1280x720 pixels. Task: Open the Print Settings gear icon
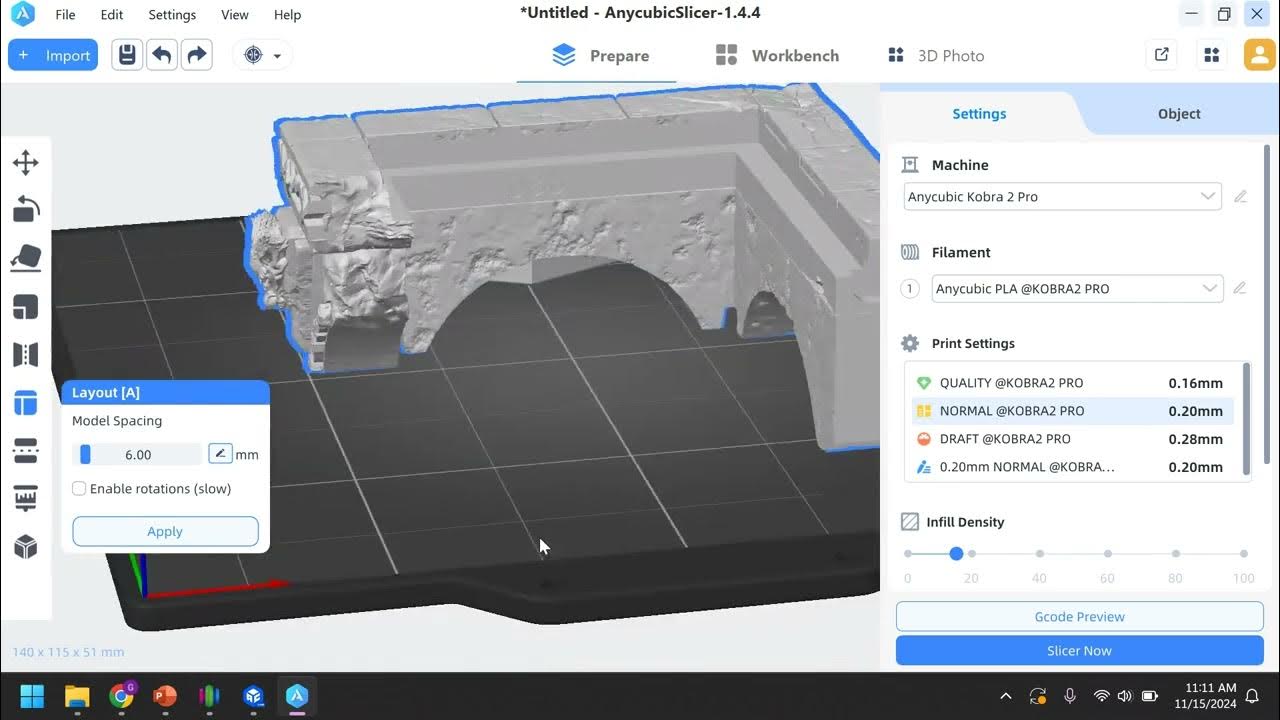(x=909, y=343)
